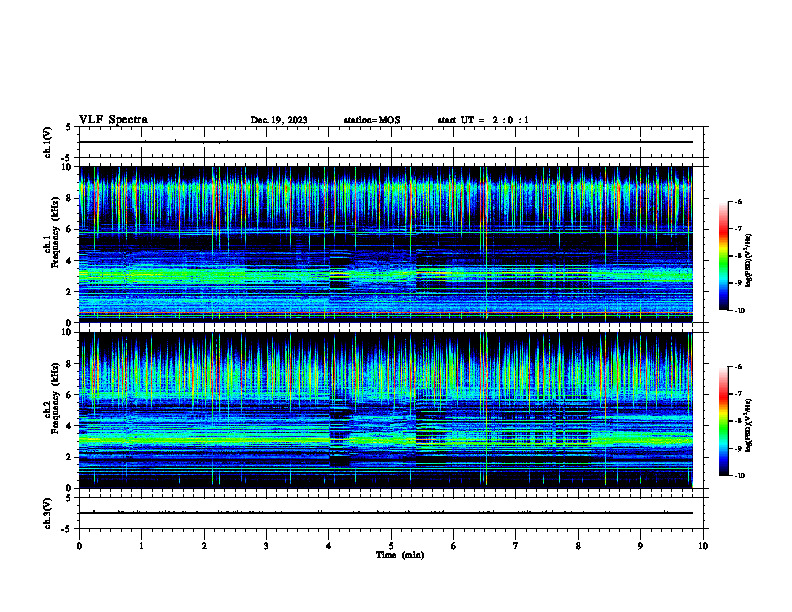The image size is (792, 612).
Task: Click the ch.2 color scale bar
Action: 724,421
